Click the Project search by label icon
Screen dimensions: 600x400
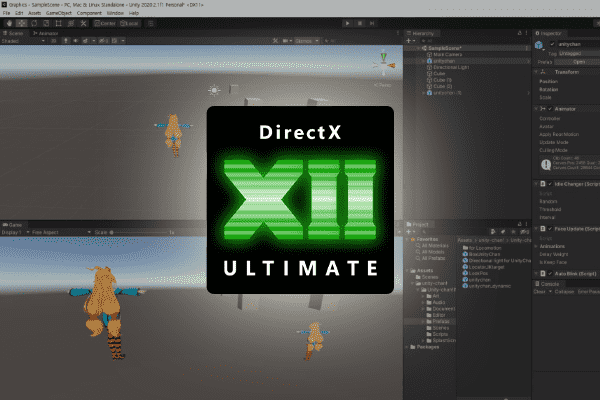(503, 232)
